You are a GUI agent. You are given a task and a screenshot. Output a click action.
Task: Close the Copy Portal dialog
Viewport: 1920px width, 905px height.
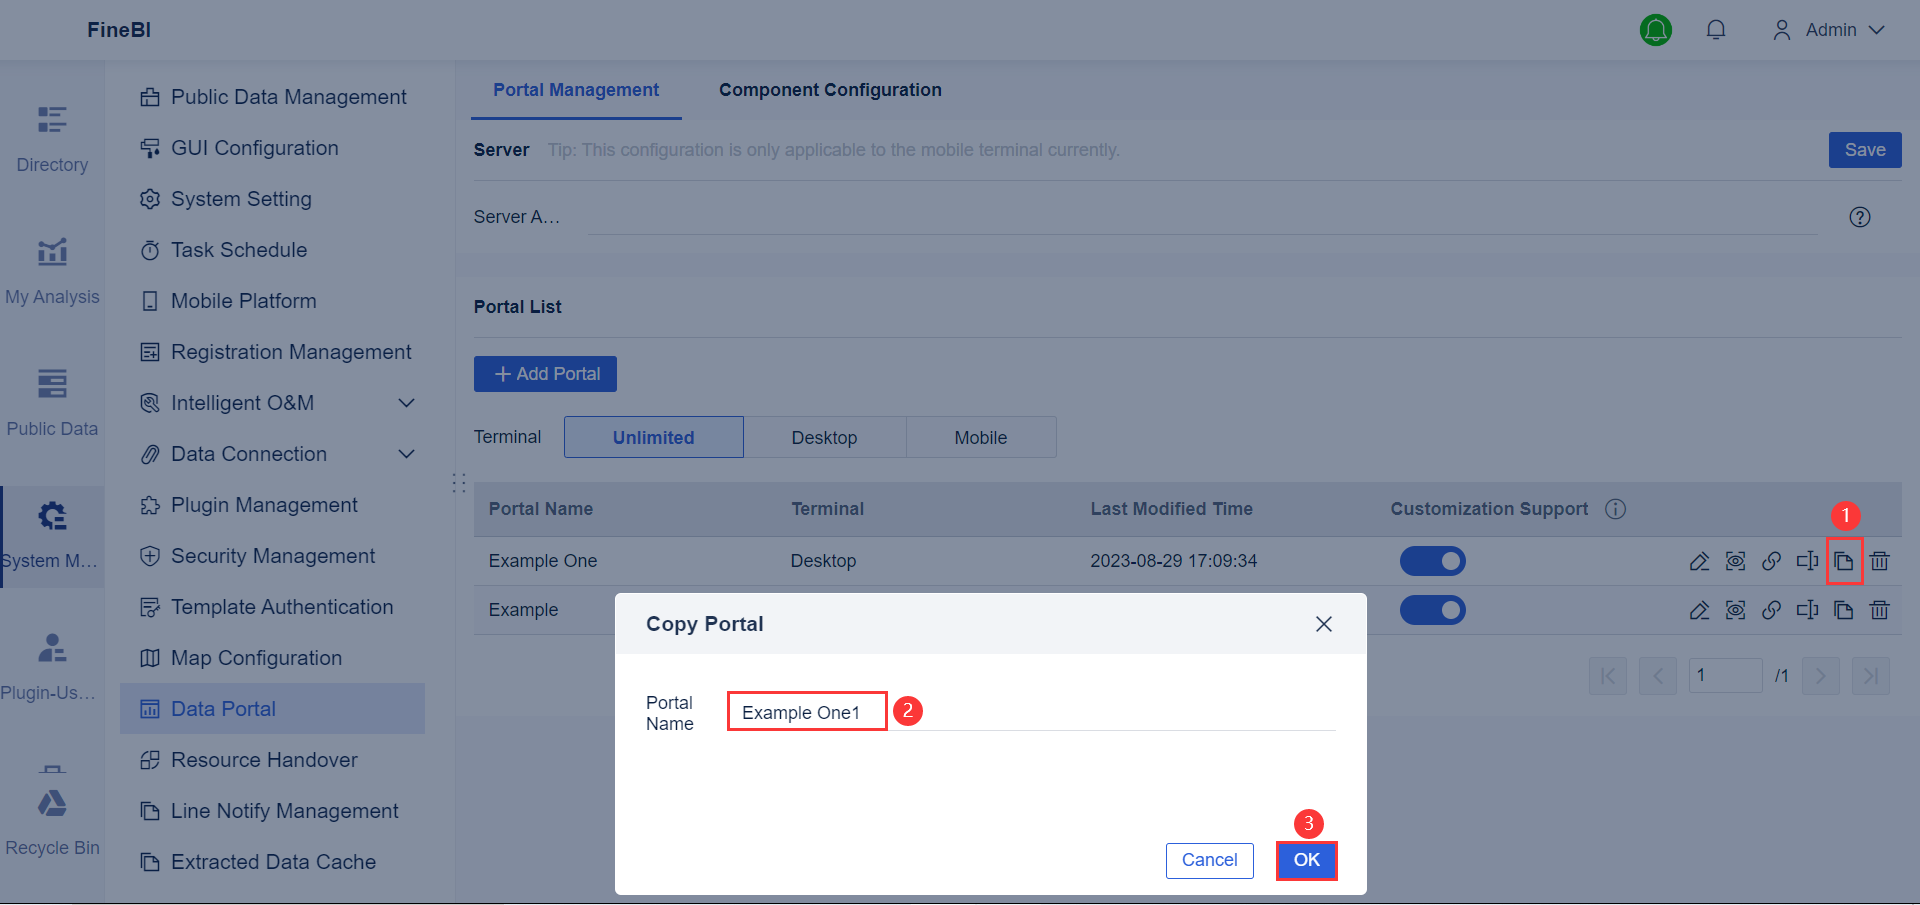(x=1324, y=624)
